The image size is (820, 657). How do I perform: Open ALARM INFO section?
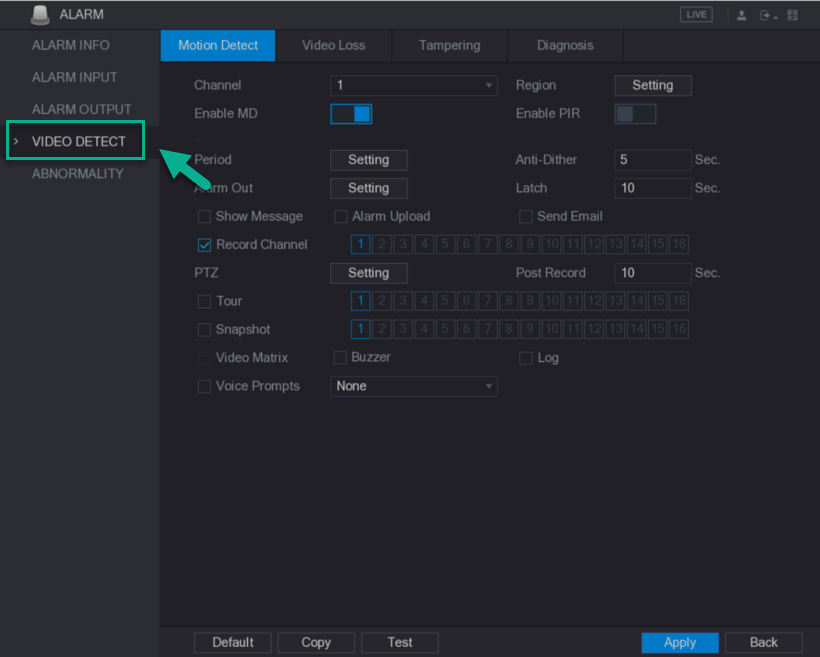tap(71, 46)
